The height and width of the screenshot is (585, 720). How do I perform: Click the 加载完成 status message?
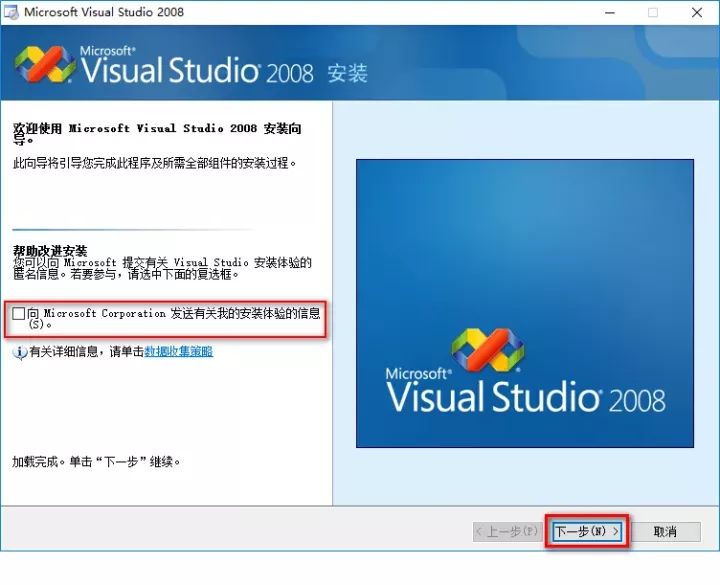click(96, 462)
